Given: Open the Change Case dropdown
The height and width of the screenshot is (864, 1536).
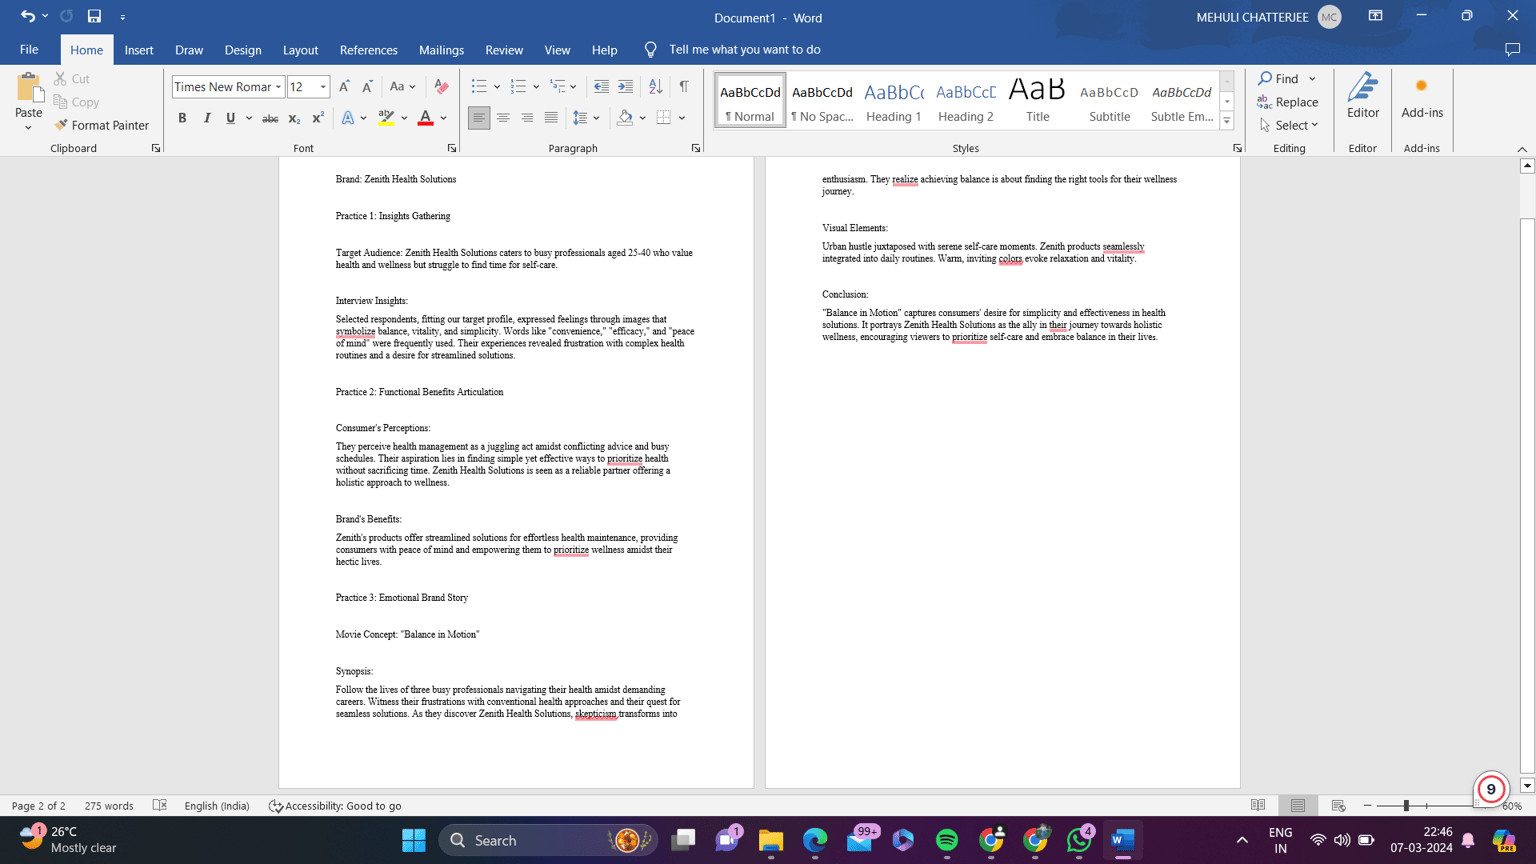Looking at the screenshot, I should click(x=402, y=87).
